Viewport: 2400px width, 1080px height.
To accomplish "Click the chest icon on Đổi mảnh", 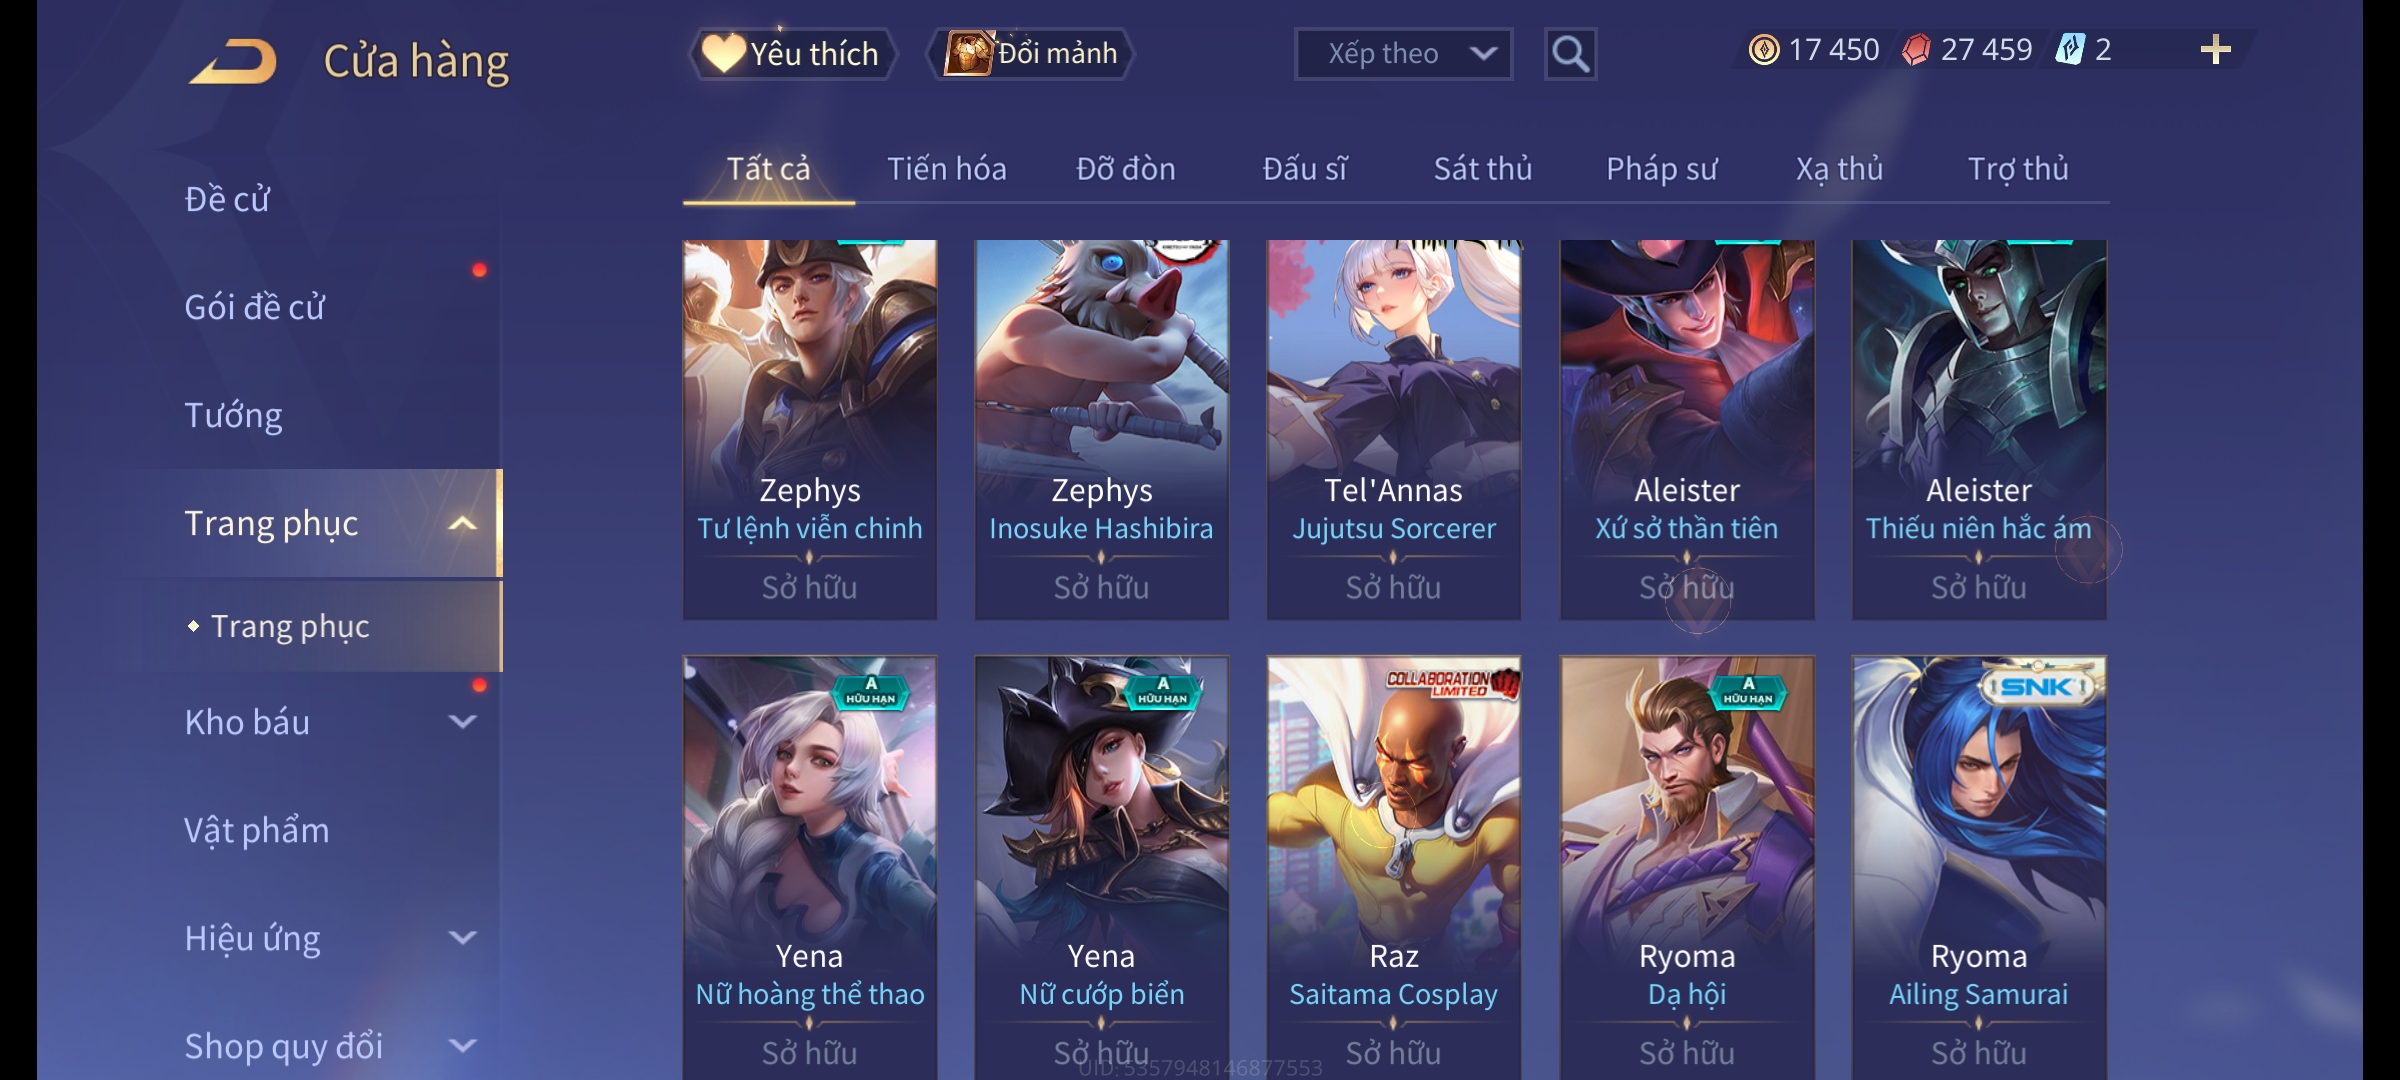I will click(x=969, y=53).
